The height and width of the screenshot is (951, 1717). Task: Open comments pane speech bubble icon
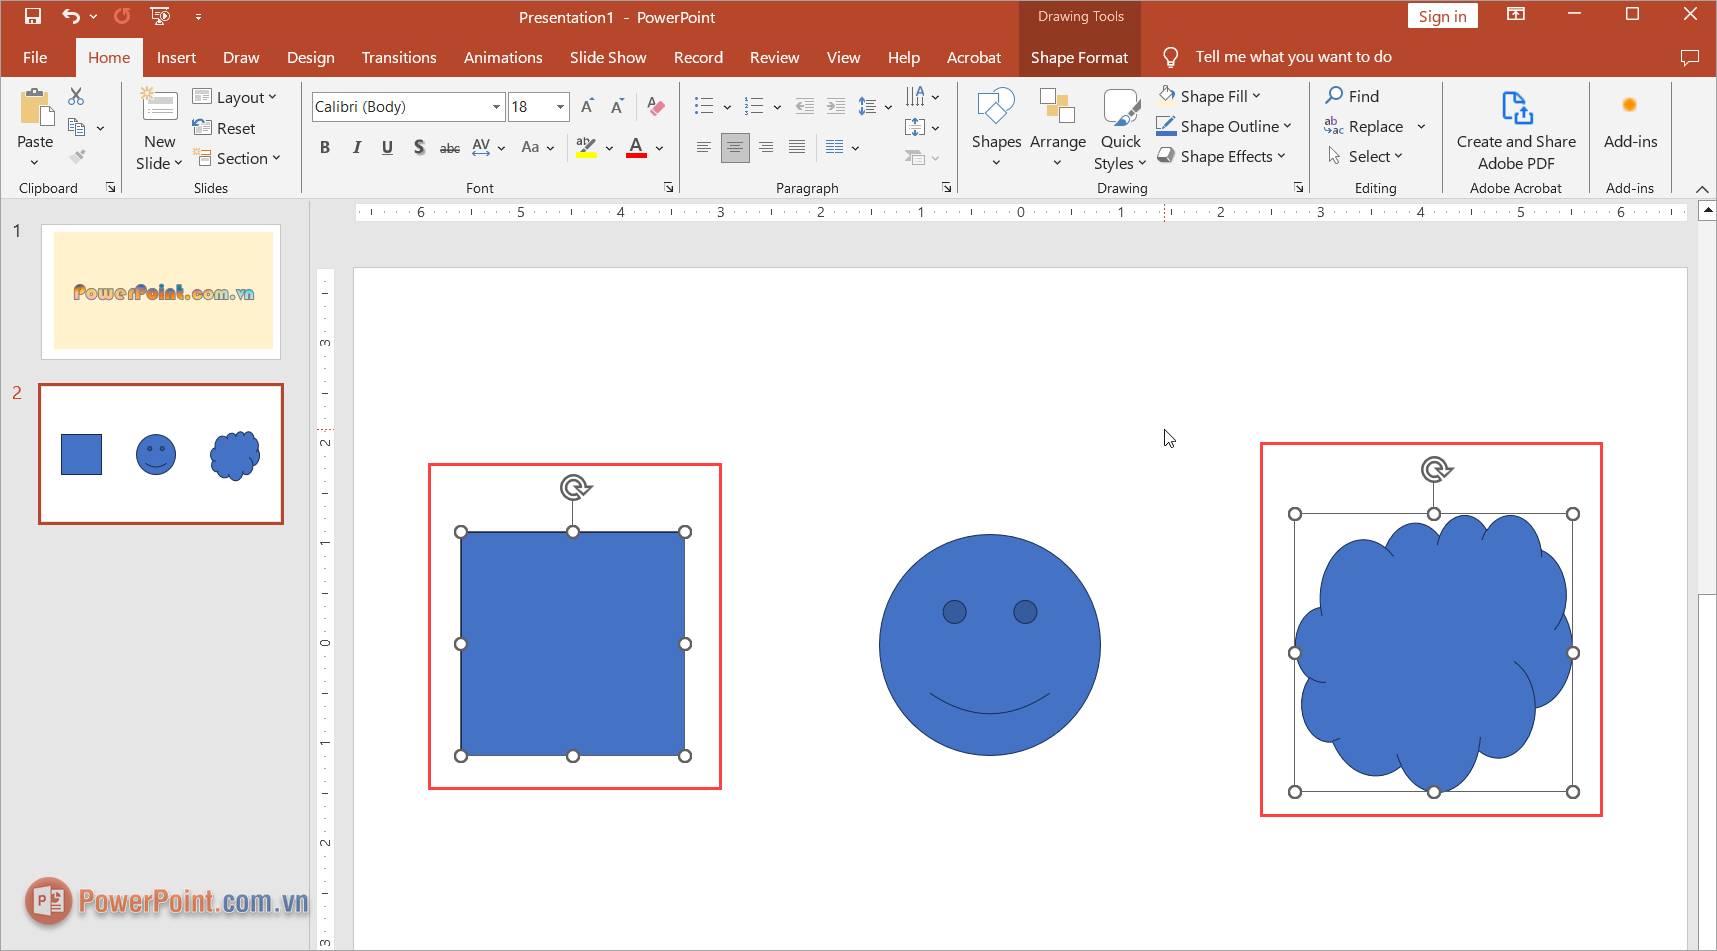tap(1690, 57)
